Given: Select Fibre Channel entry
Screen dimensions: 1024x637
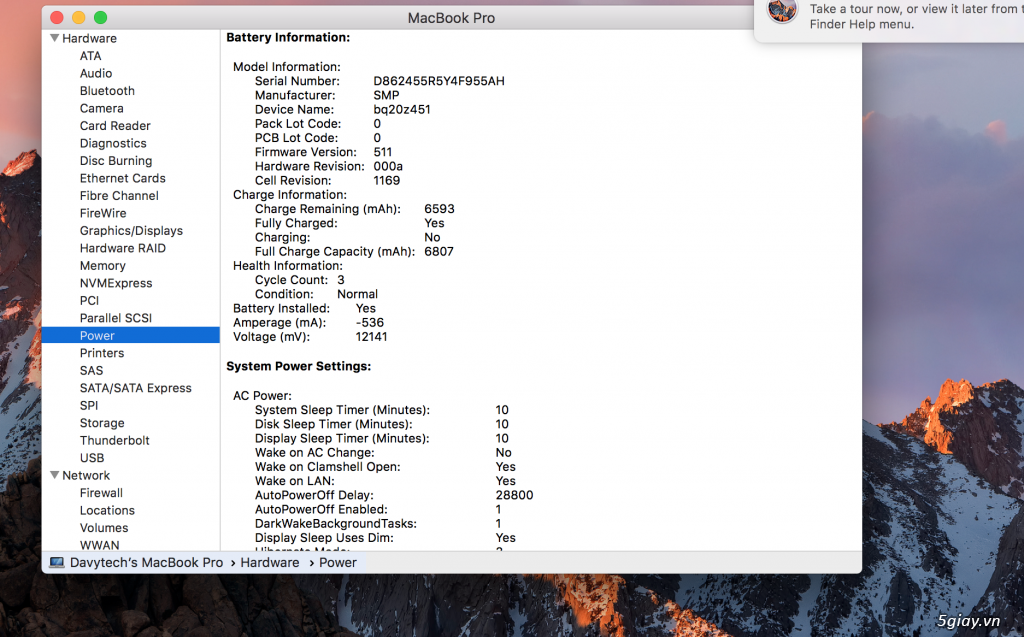Looking at the screenshot, I should point(119,195).
